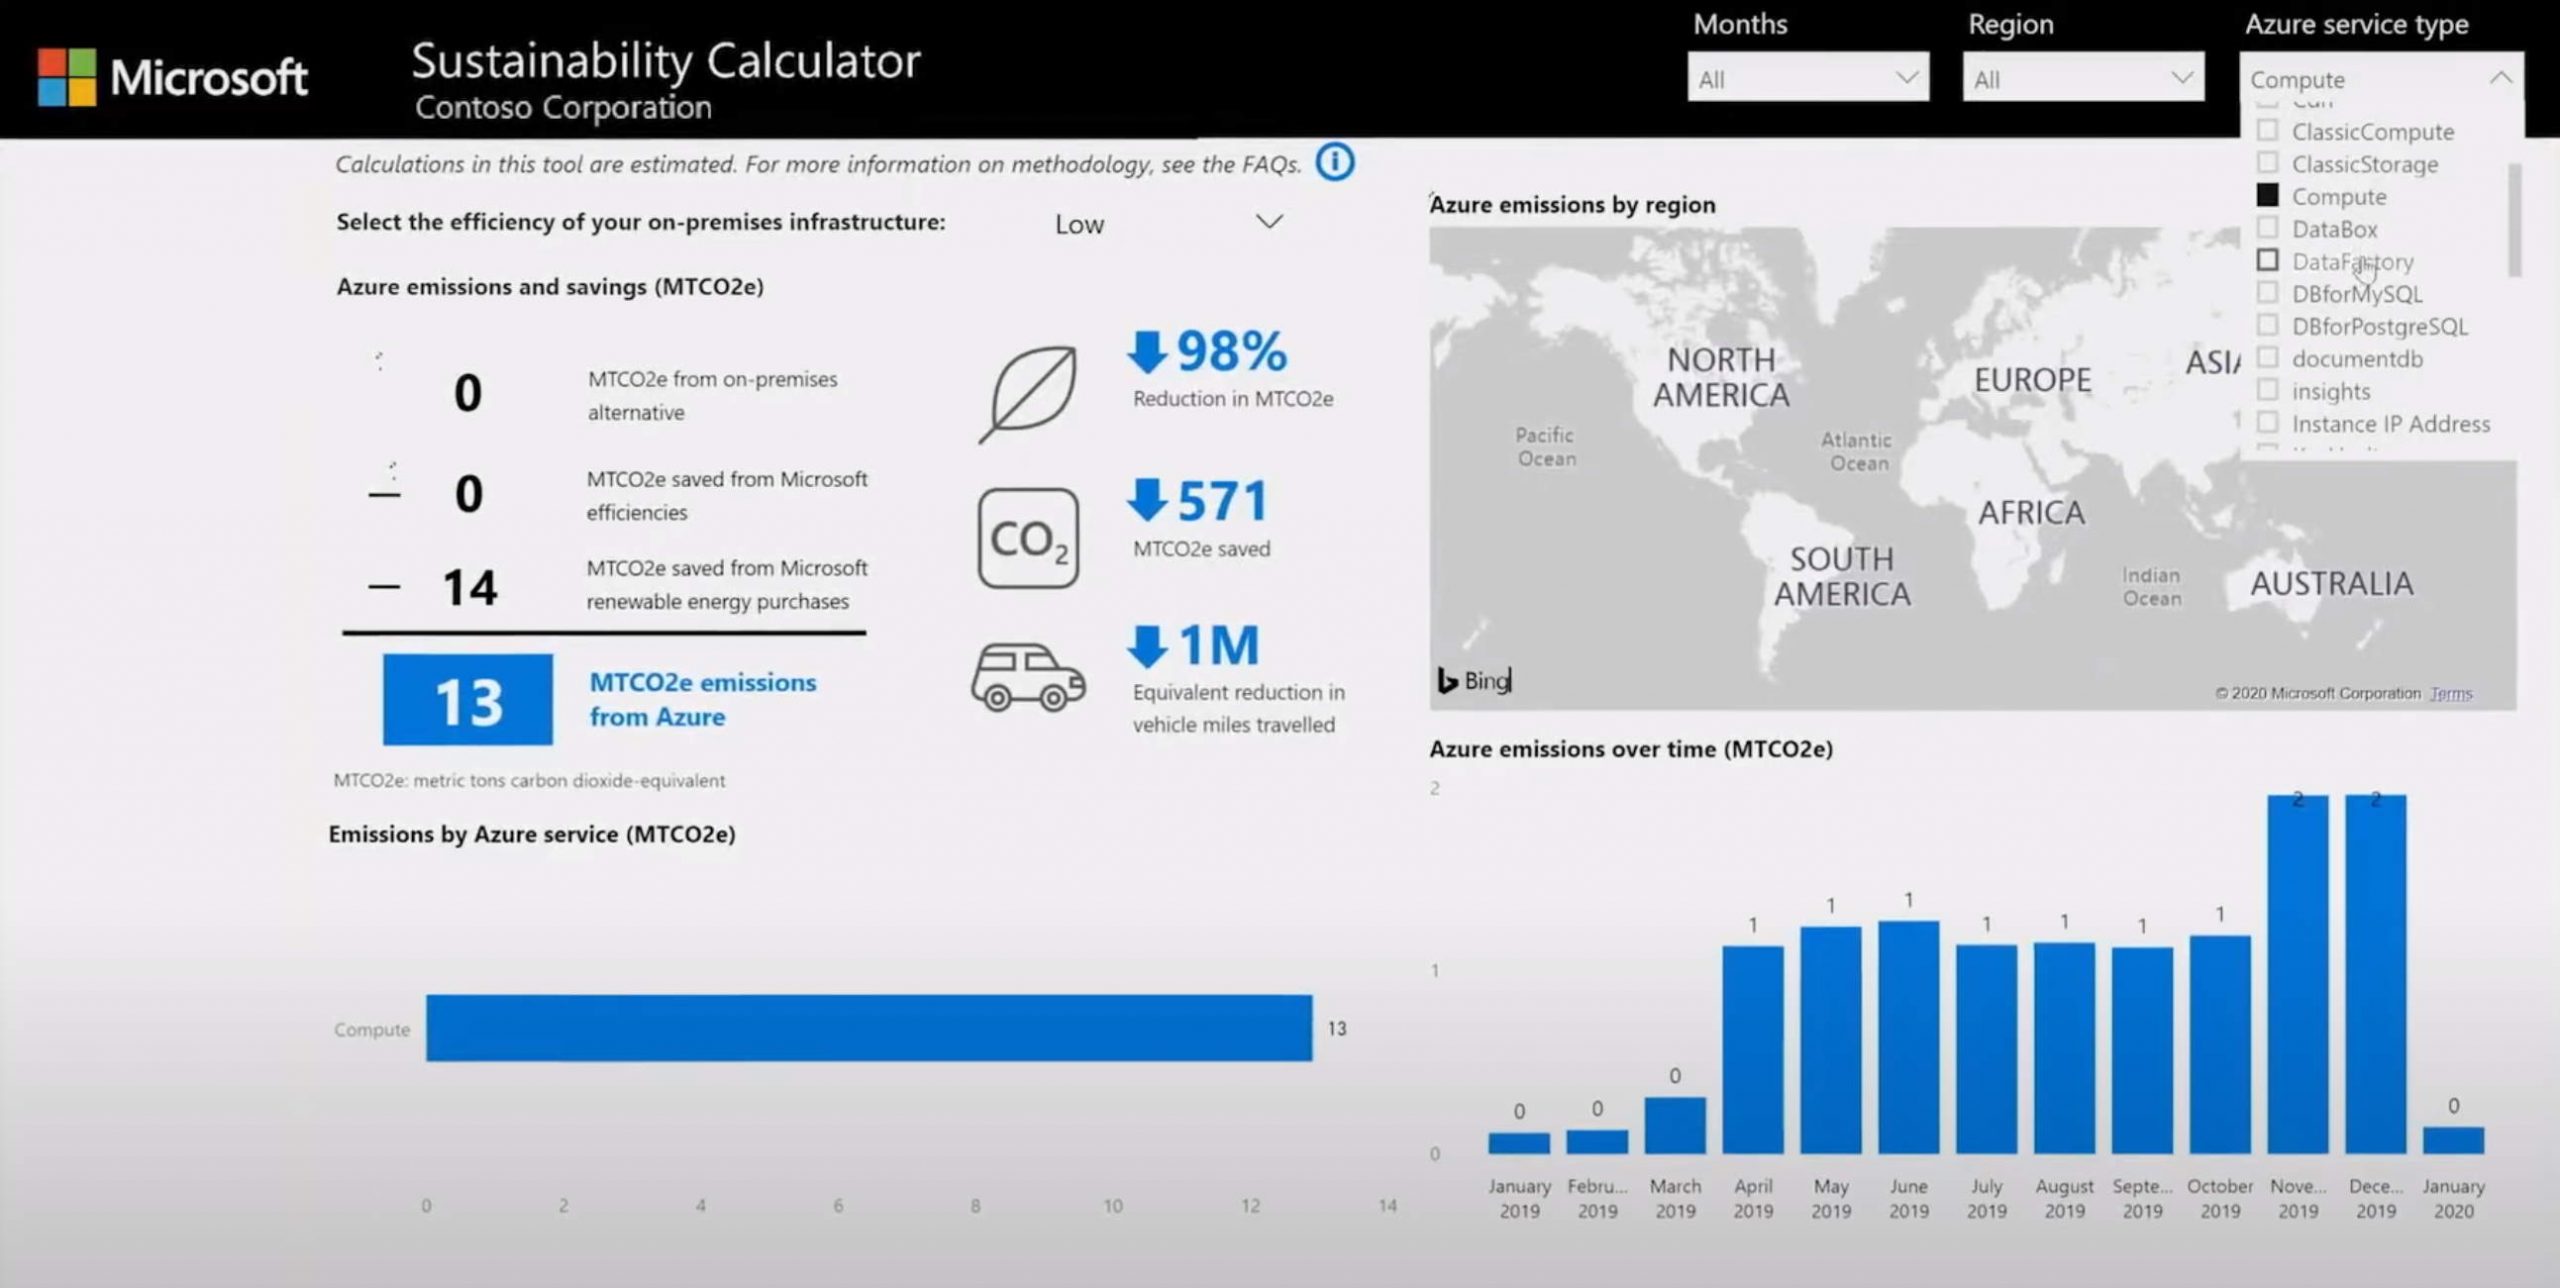The image size is (2560, 1288).
Task: Select the March 2019 emissions bar
Action: tap(1675, 1126)
